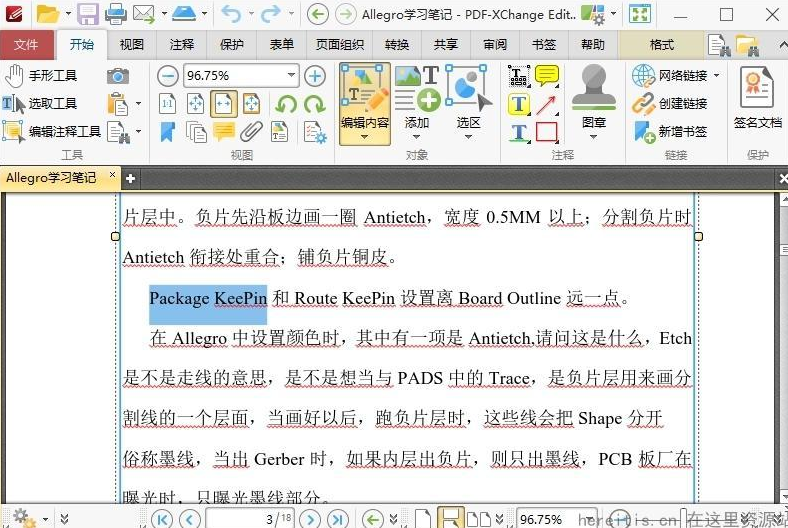Select the 编辑注释工具 button
Image resolution: width=788 pixels, height=528 pixels.
(x=52, y=132)
